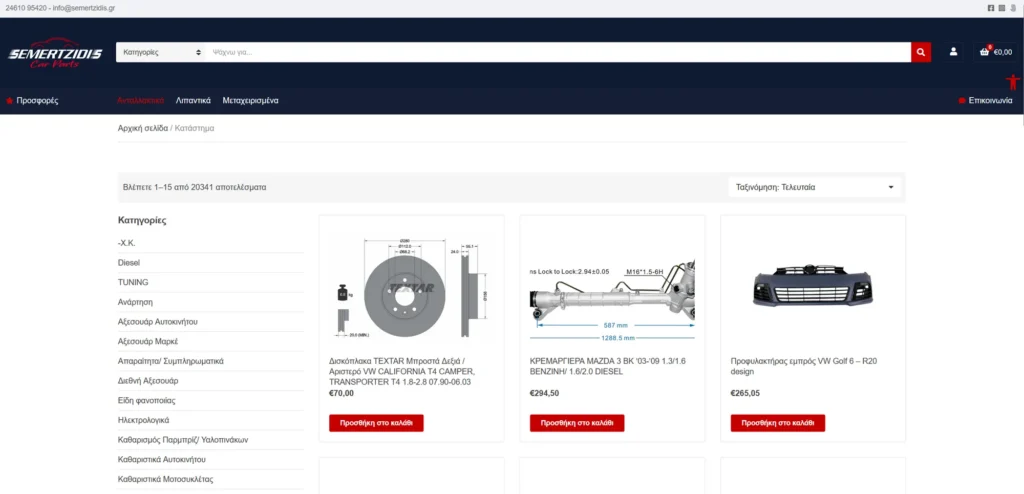Open the Facebook icon in top bar
Viewport: 1024px width, 494px height.
(991, 8)
